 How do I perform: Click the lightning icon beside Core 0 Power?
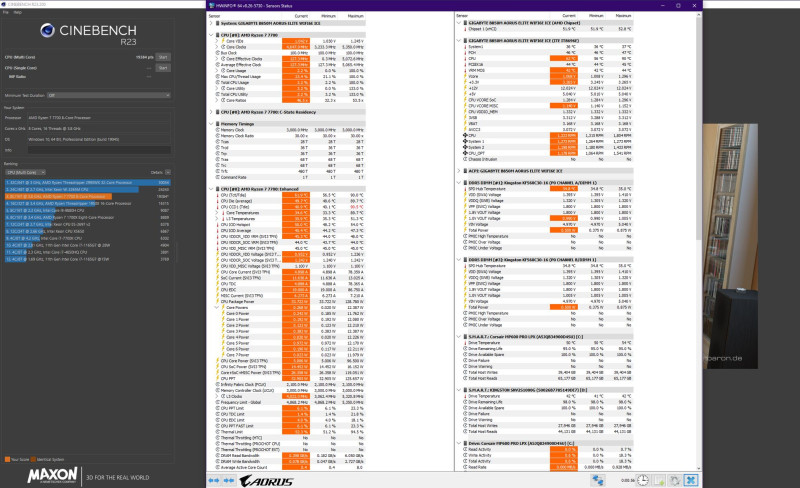[223, 313]
